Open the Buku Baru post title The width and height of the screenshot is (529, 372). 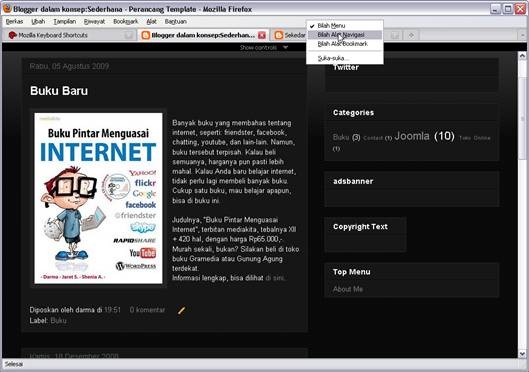pyautogui.click(x=59, y=91)
